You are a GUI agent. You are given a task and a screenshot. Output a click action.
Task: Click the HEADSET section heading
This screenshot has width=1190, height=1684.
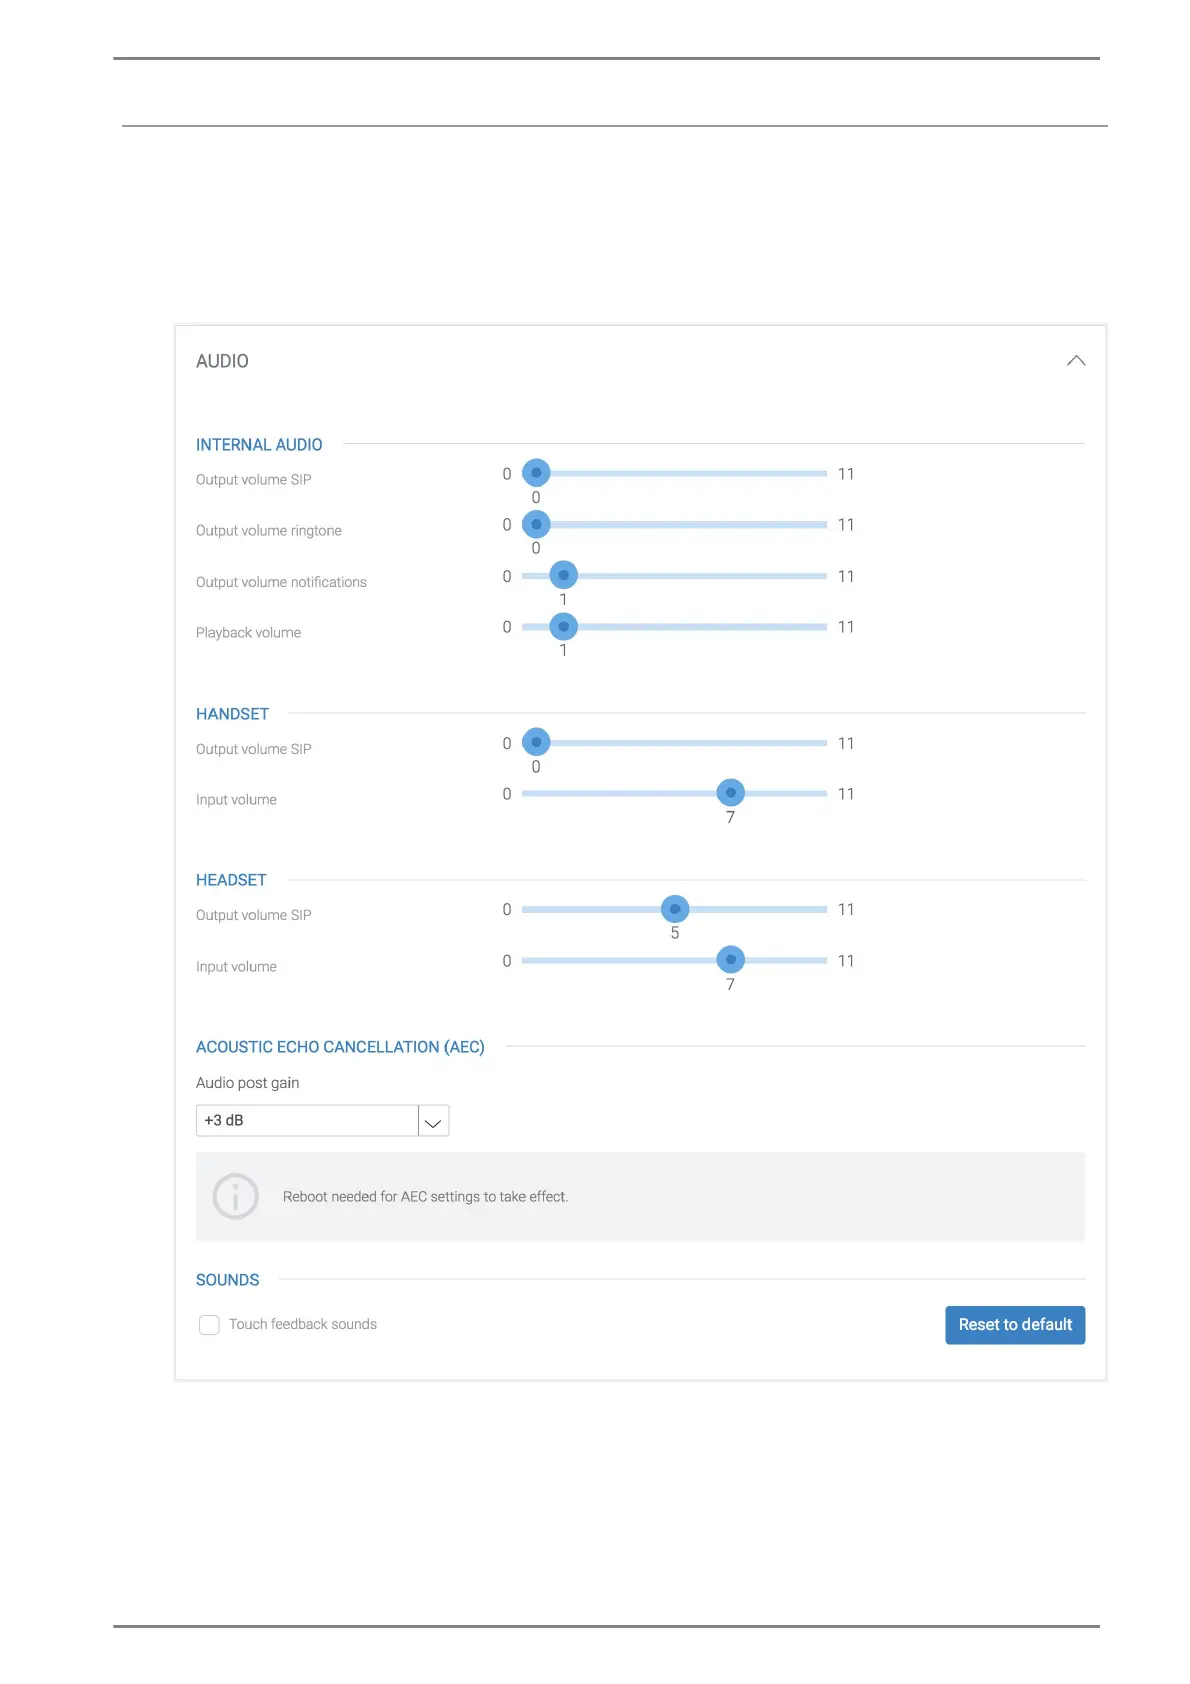coord(231,880)
